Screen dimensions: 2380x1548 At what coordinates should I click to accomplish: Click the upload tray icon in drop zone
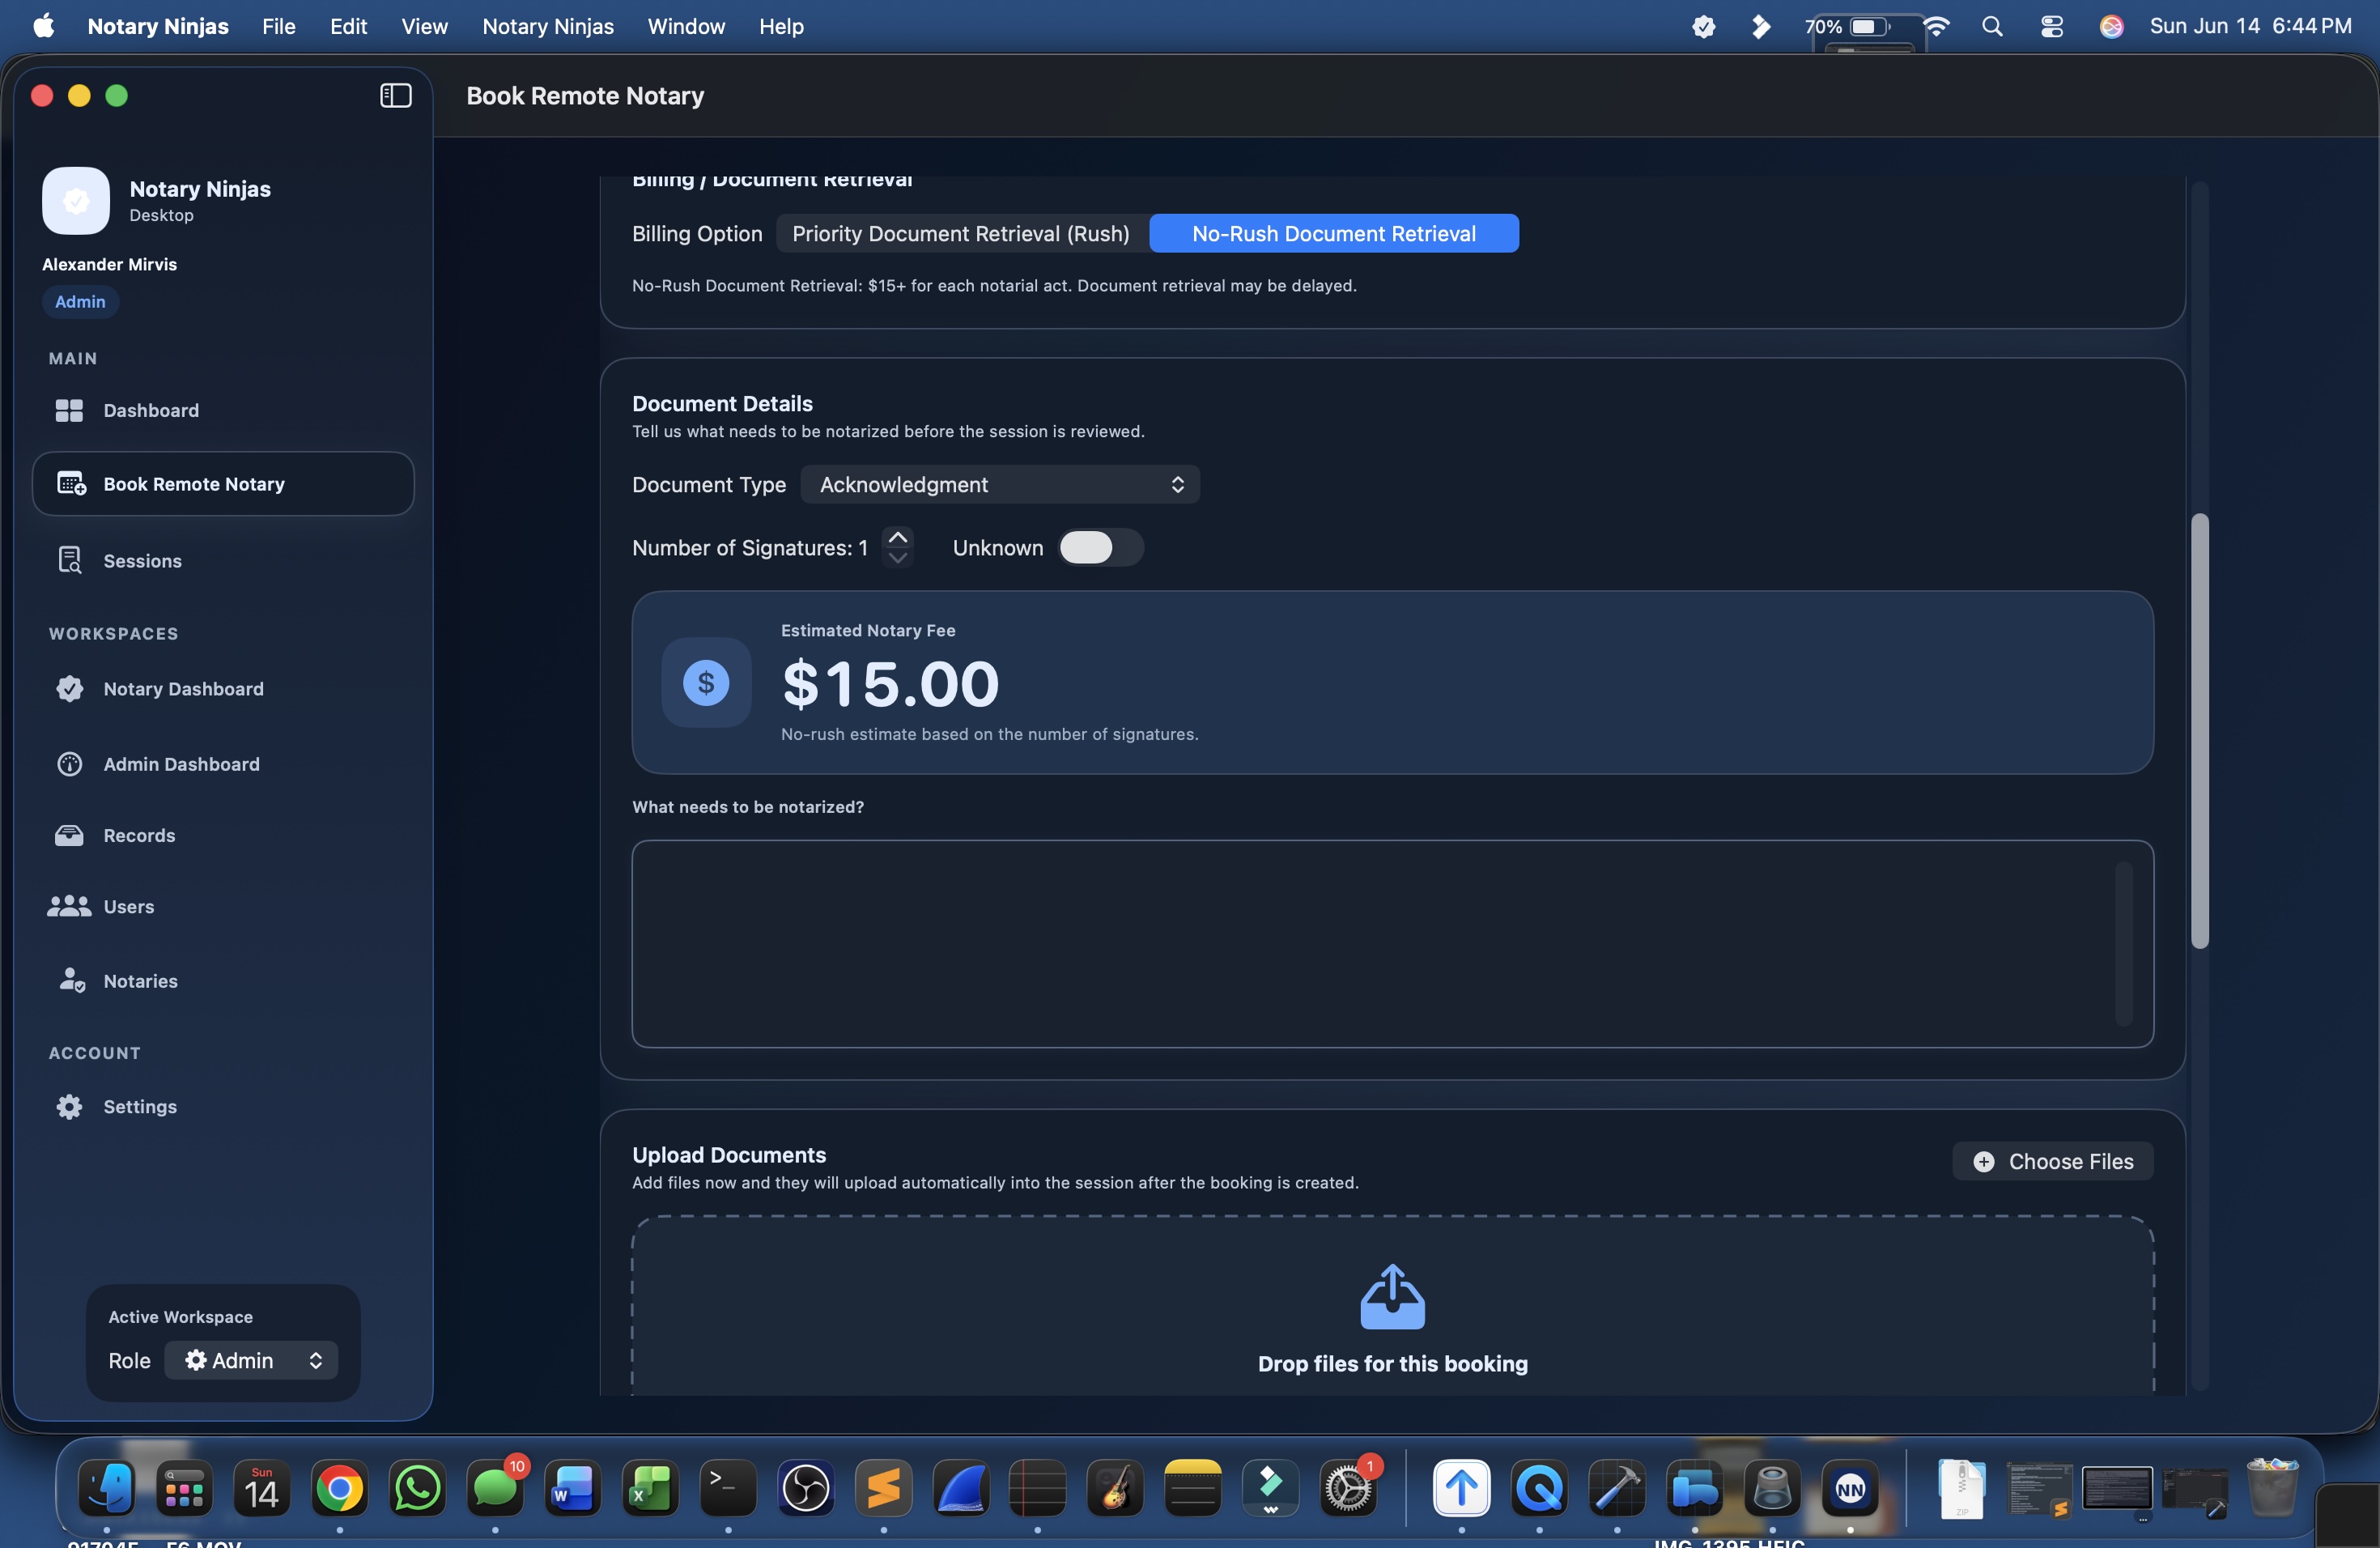1392,1297
